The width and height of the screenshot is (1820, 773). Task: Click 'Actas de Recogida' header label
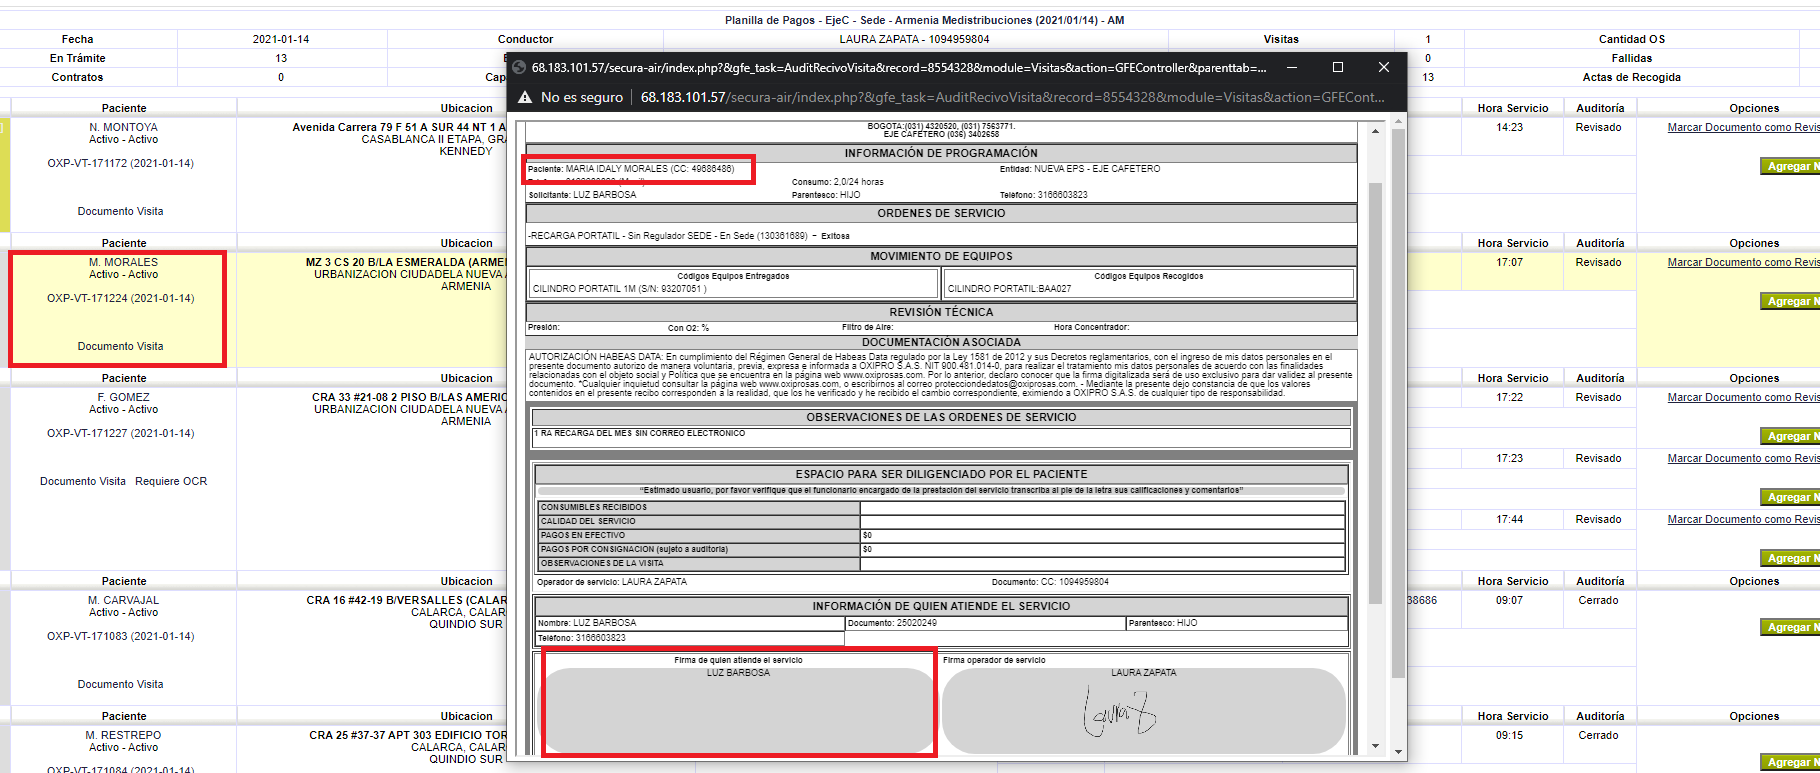(1631, 77)
